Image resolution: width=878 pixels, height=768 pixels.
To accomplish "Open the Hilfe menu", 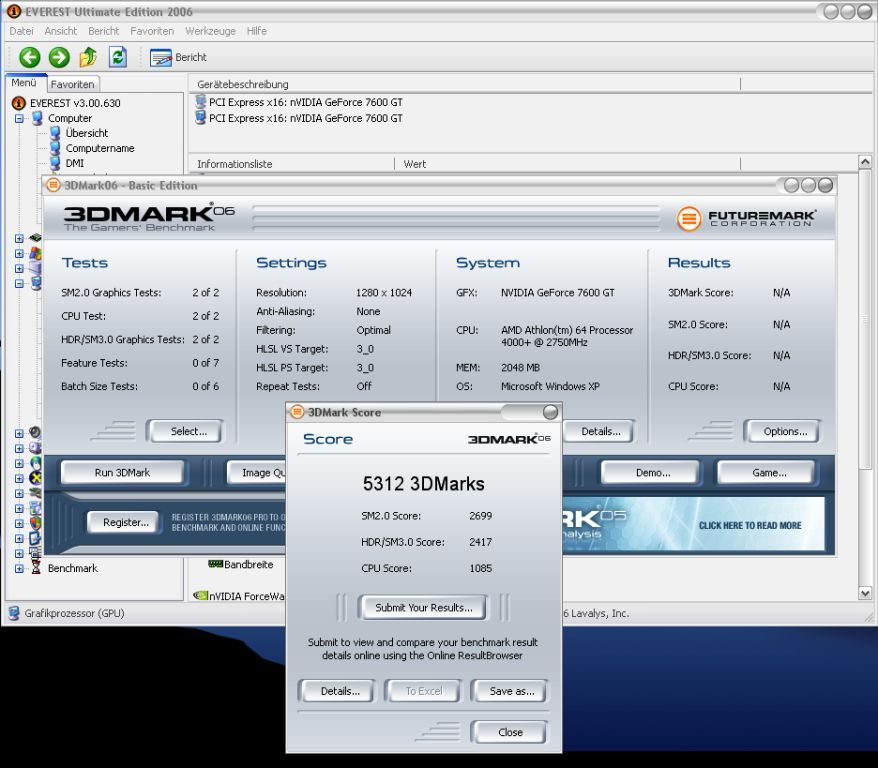I will point(256,31).
